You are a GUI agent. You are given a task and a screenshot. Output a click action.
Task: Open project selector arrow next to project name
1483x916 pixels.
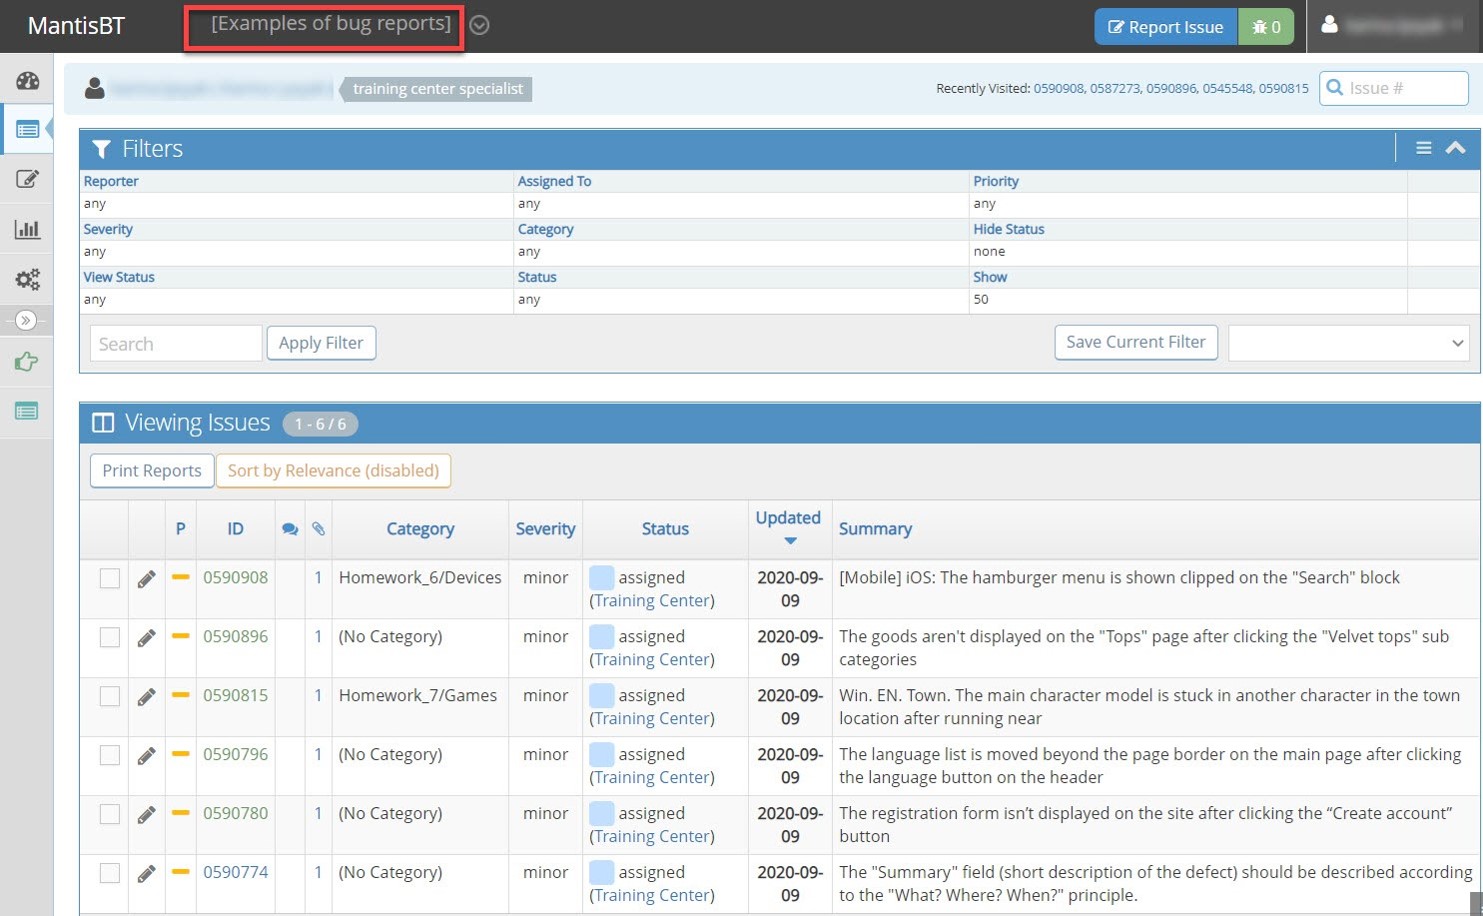[x=480, y=25]
